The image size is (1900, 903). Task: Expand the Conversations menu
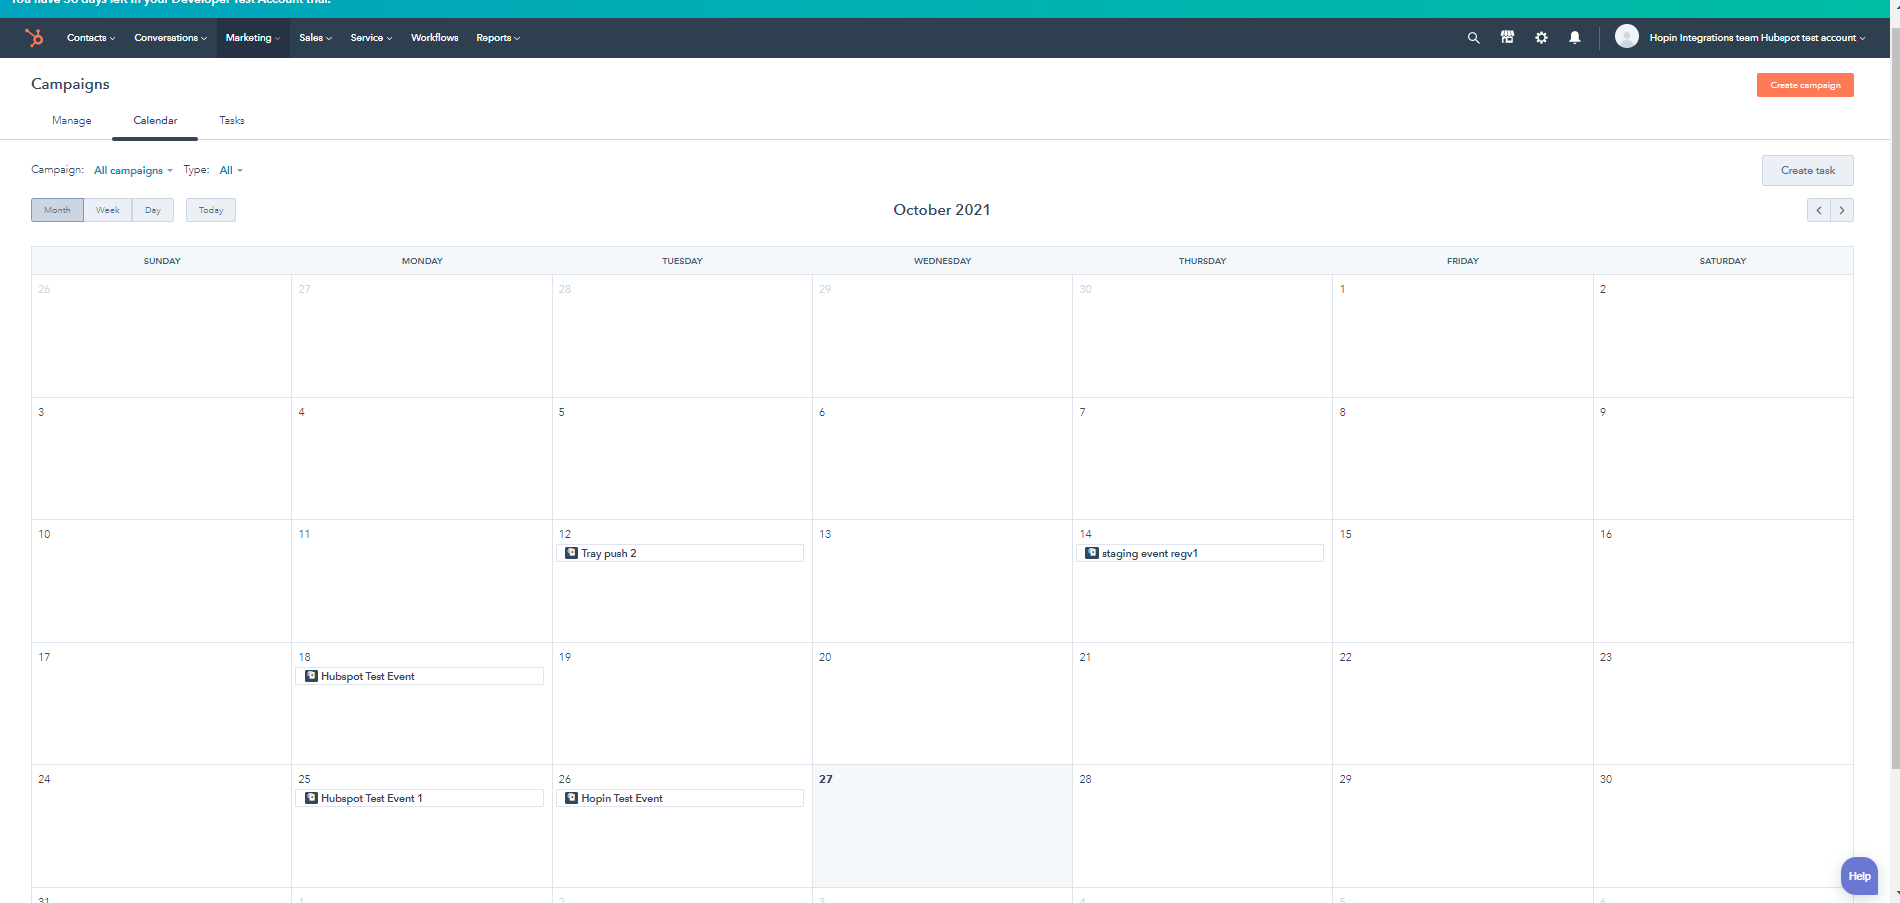pyautogui.click(x=171, y=38)
